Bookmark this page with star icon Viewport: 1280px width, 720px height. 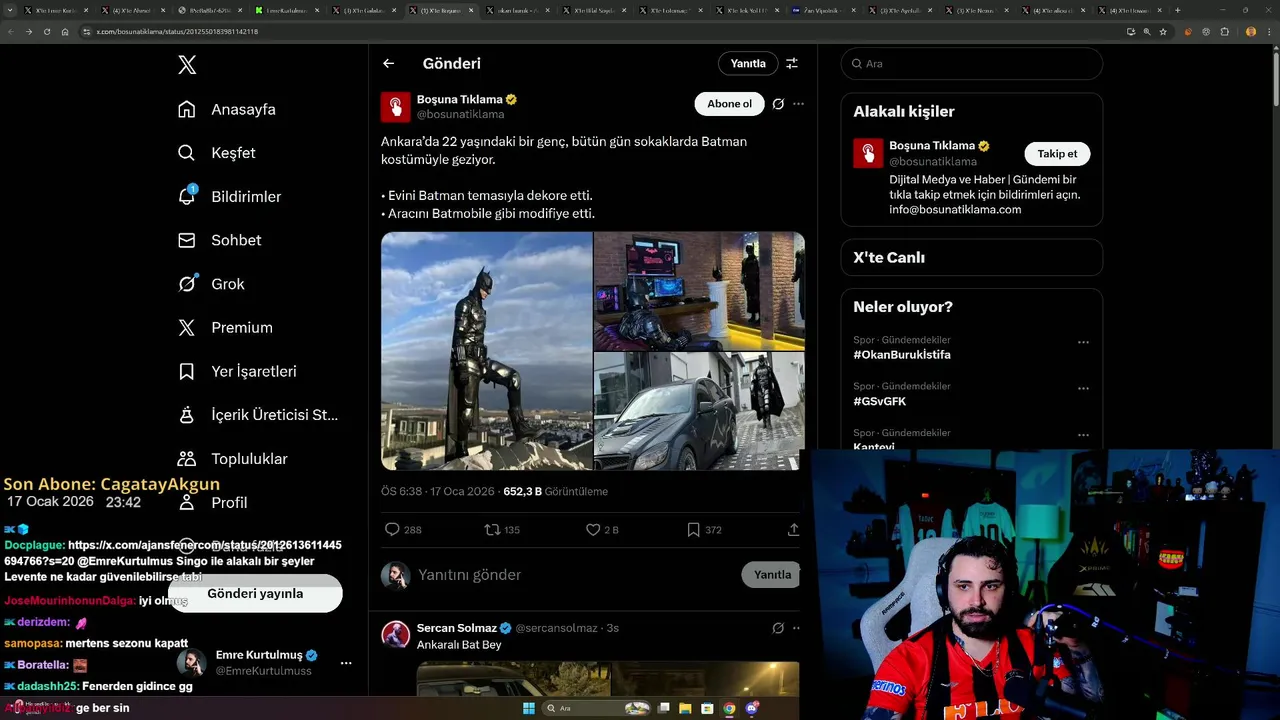point(1163,32)
